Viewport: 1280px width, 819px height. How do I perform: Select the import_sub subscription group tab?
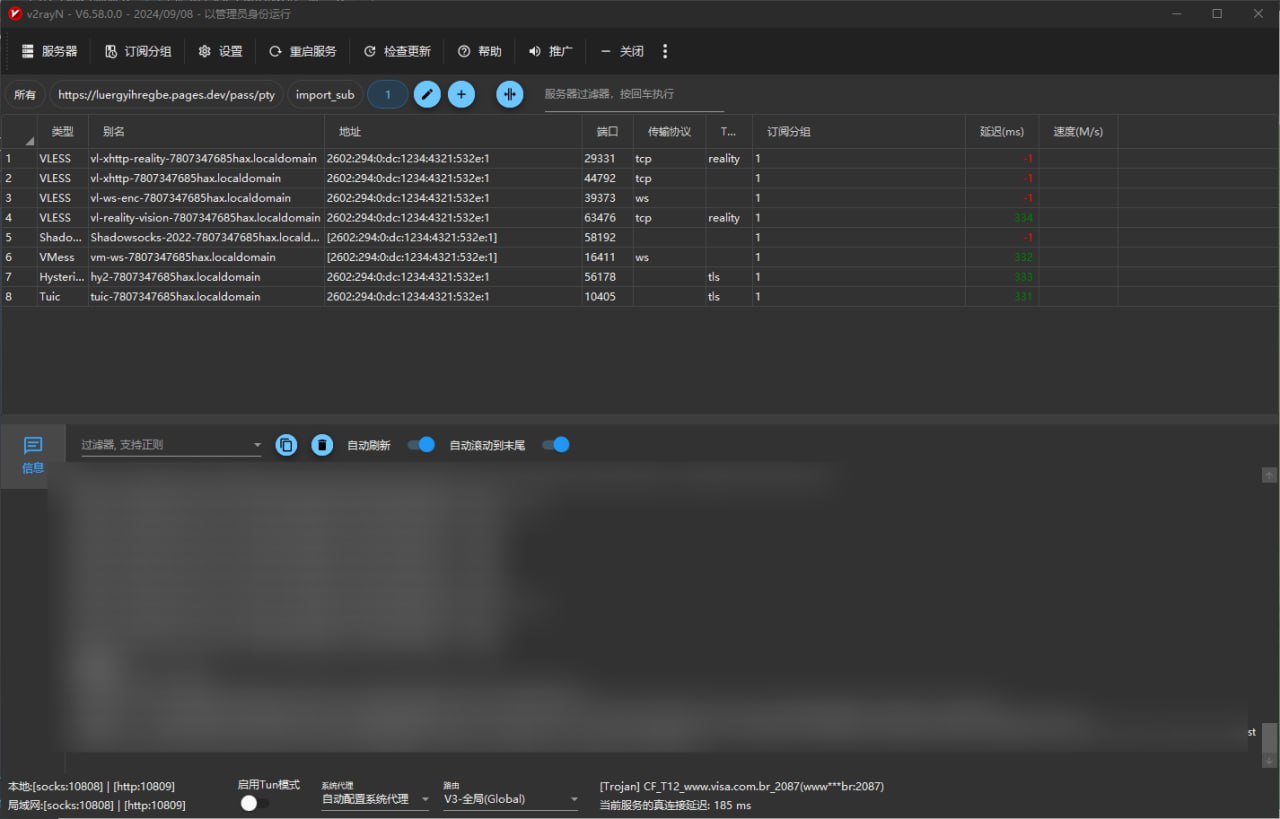click(325, 95)
